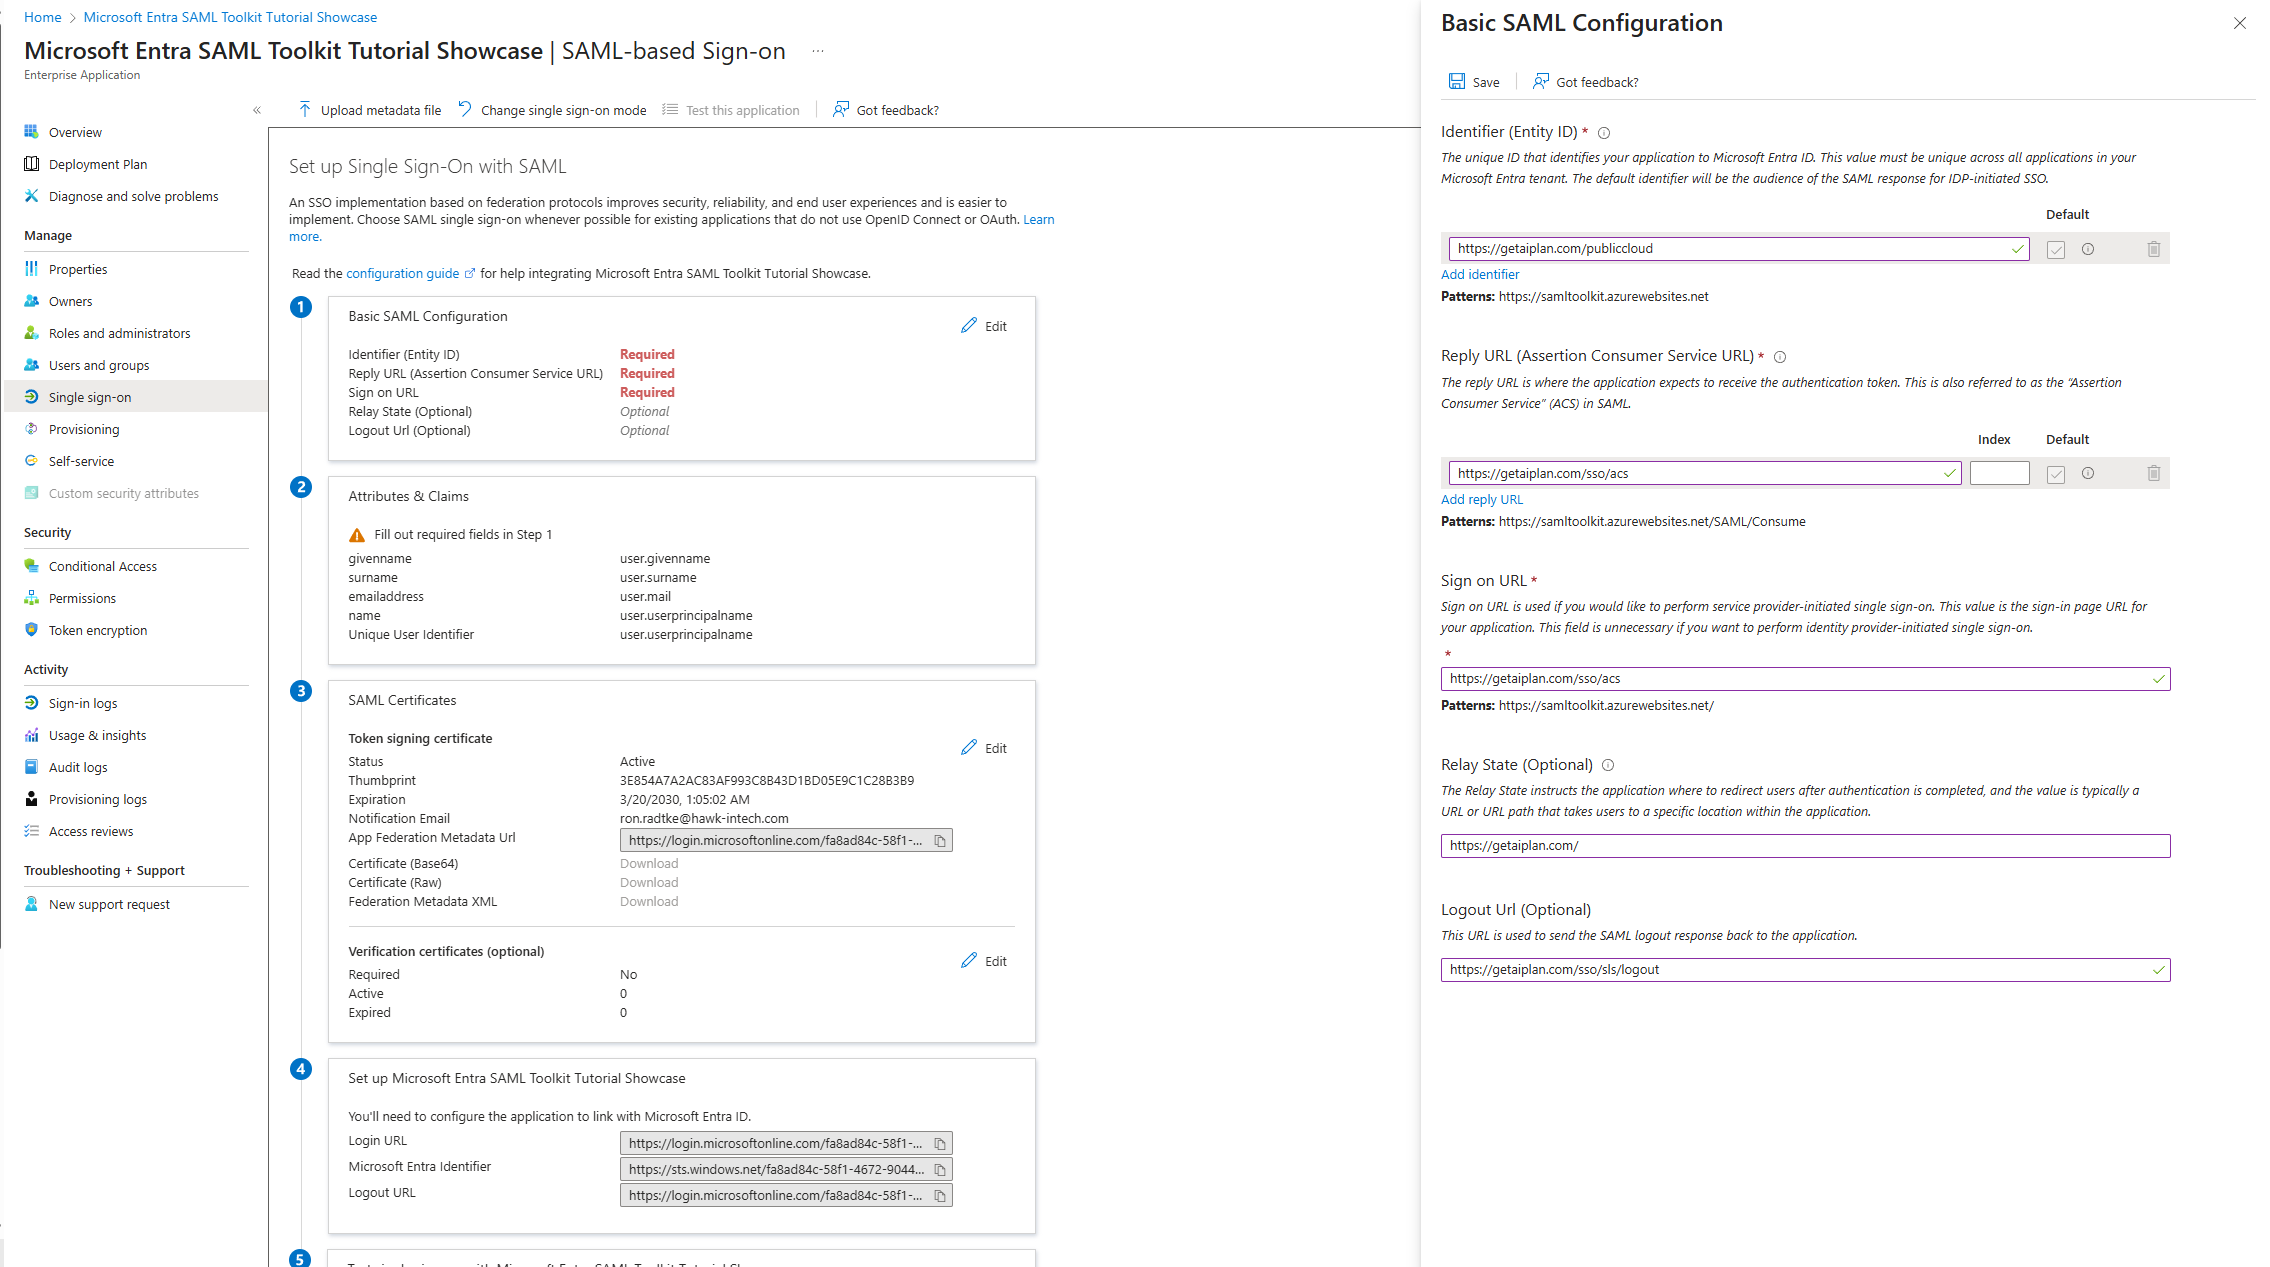Collapse the left navigation sidebar

pos(257,110)
